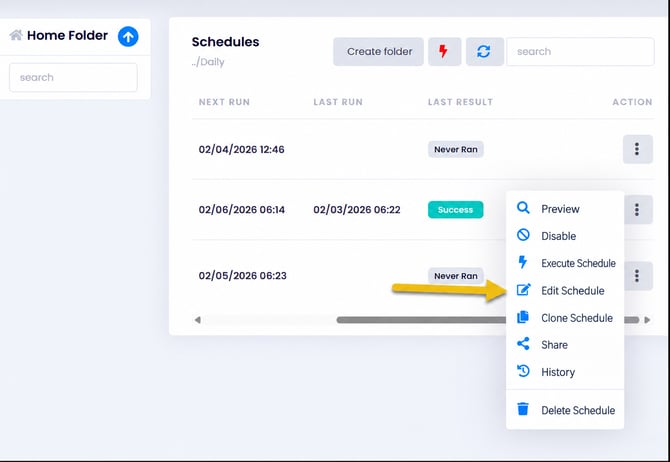Click next run value 02/06/2026 06:14
The image size is (670, 462).
click(x=242, y=210)
